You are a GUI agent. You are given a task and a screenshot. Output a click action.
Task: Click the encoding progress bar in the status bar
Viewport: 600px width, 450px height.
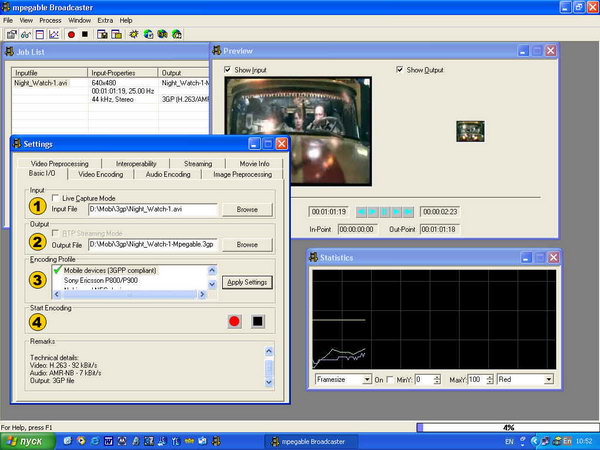tap(508, 427)
